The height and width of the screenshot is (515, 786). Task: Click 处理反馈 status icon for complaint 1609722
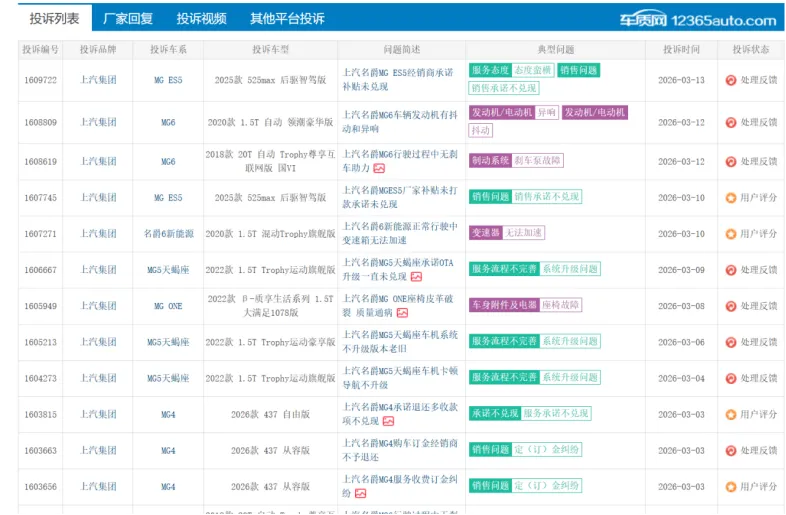point(731,80)
